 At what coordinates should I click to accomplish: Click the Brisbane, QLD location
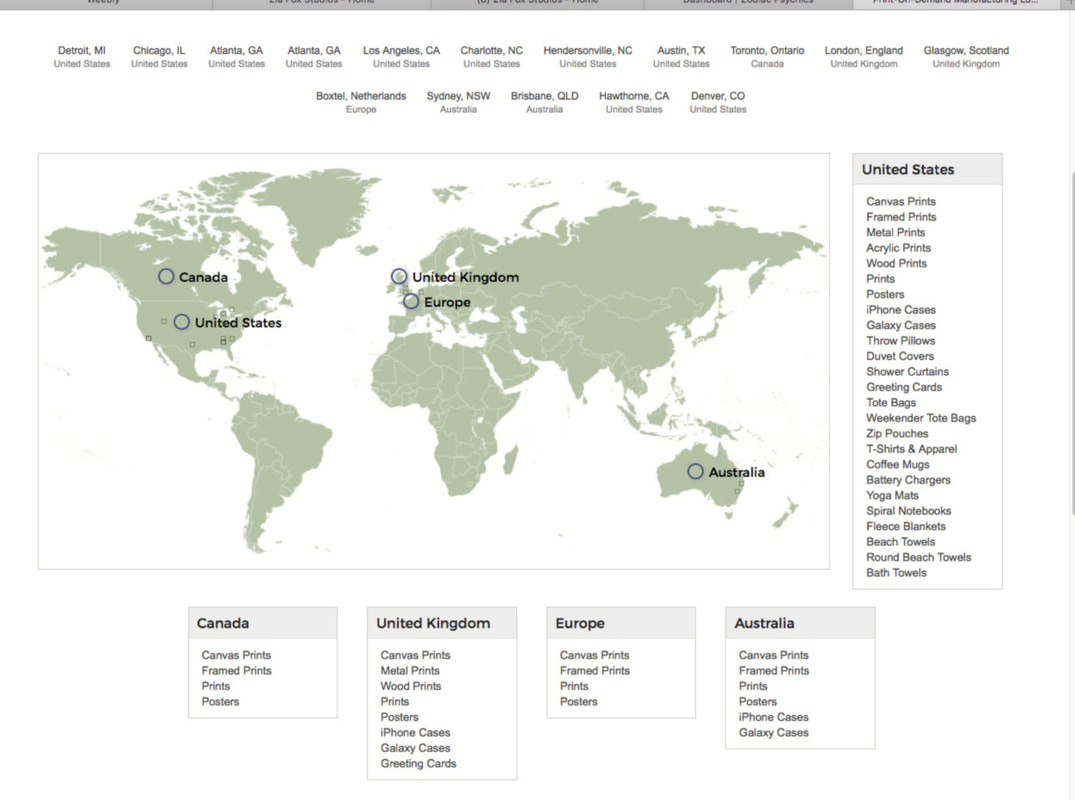click(544, 102)
